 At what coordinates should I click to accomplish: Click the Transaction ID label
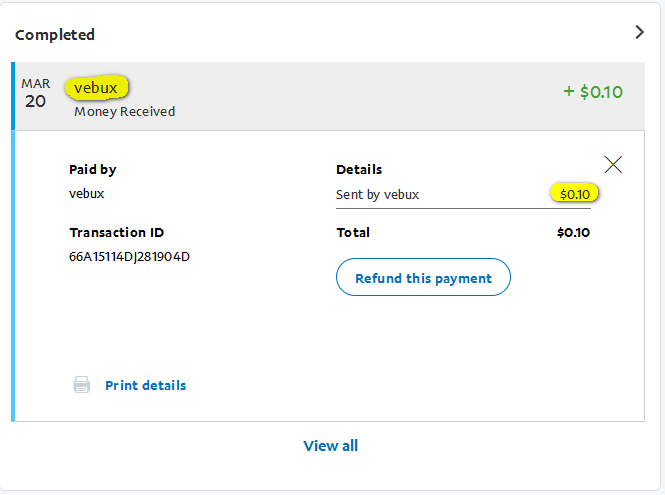pyautogui.click(x=116, y=232)
